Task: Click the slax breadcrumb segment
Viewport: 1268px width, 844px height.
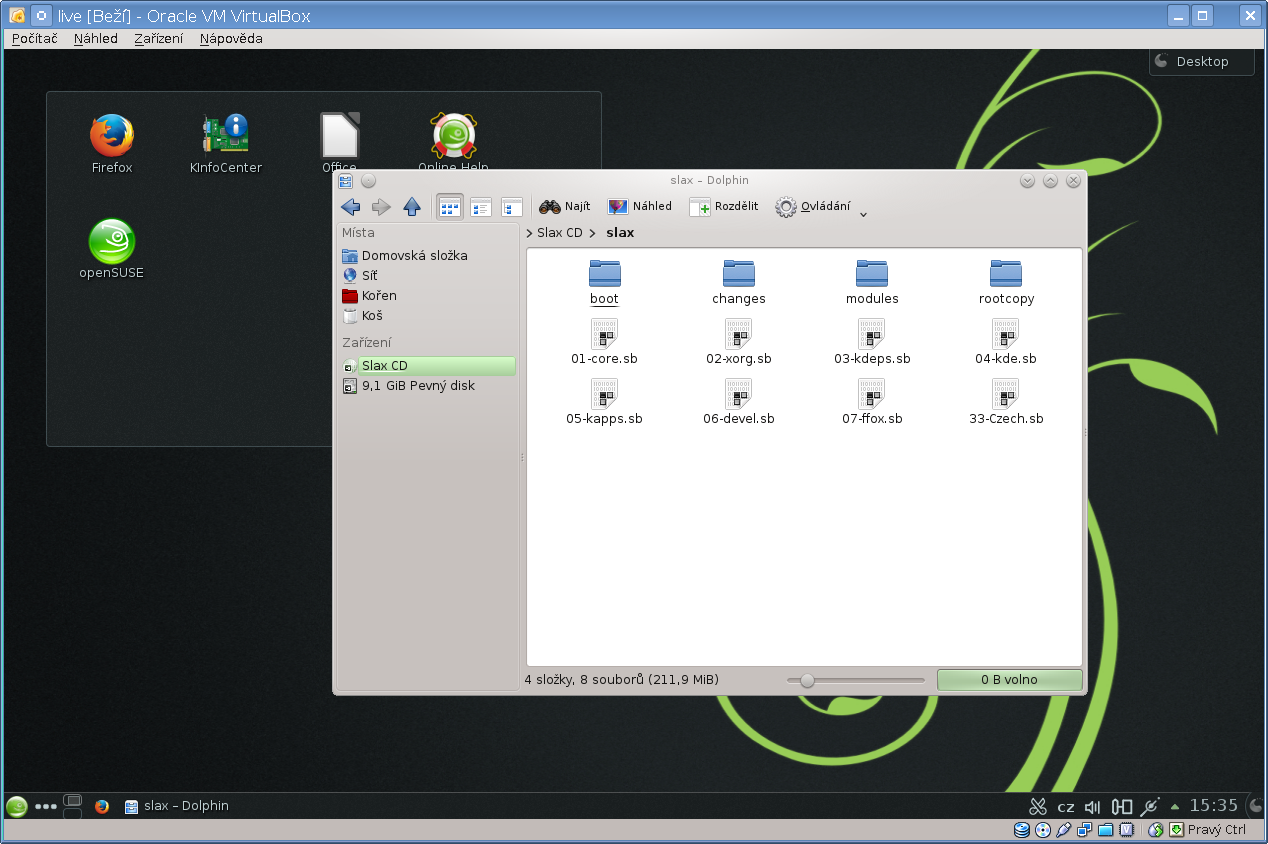Action: [620, 233]
